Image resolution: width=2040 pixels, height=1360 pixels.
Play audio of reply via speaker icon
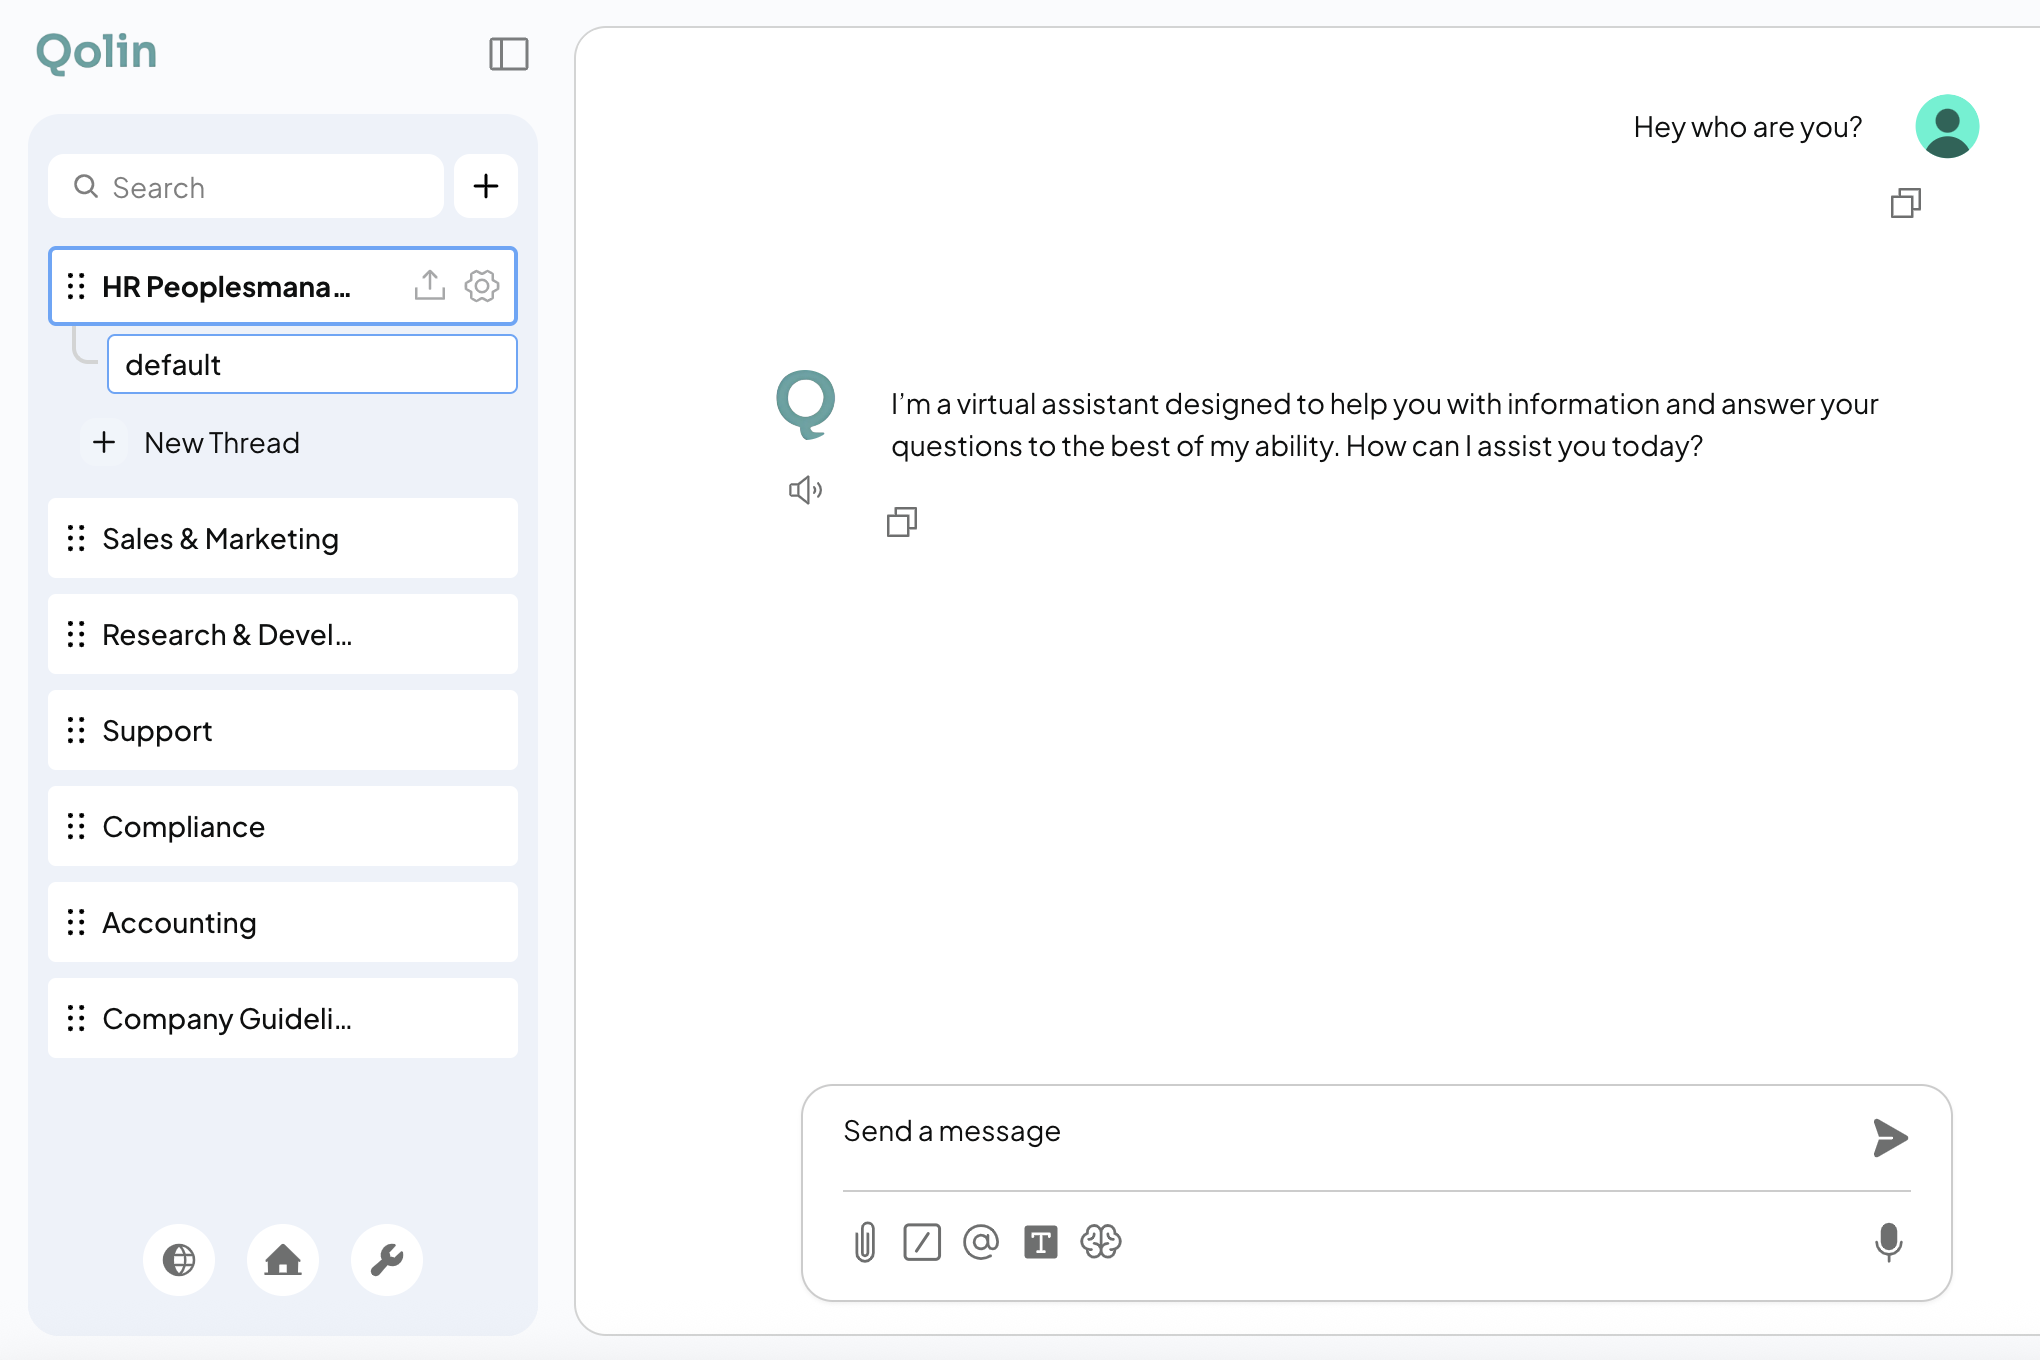[x=806, y=489]
